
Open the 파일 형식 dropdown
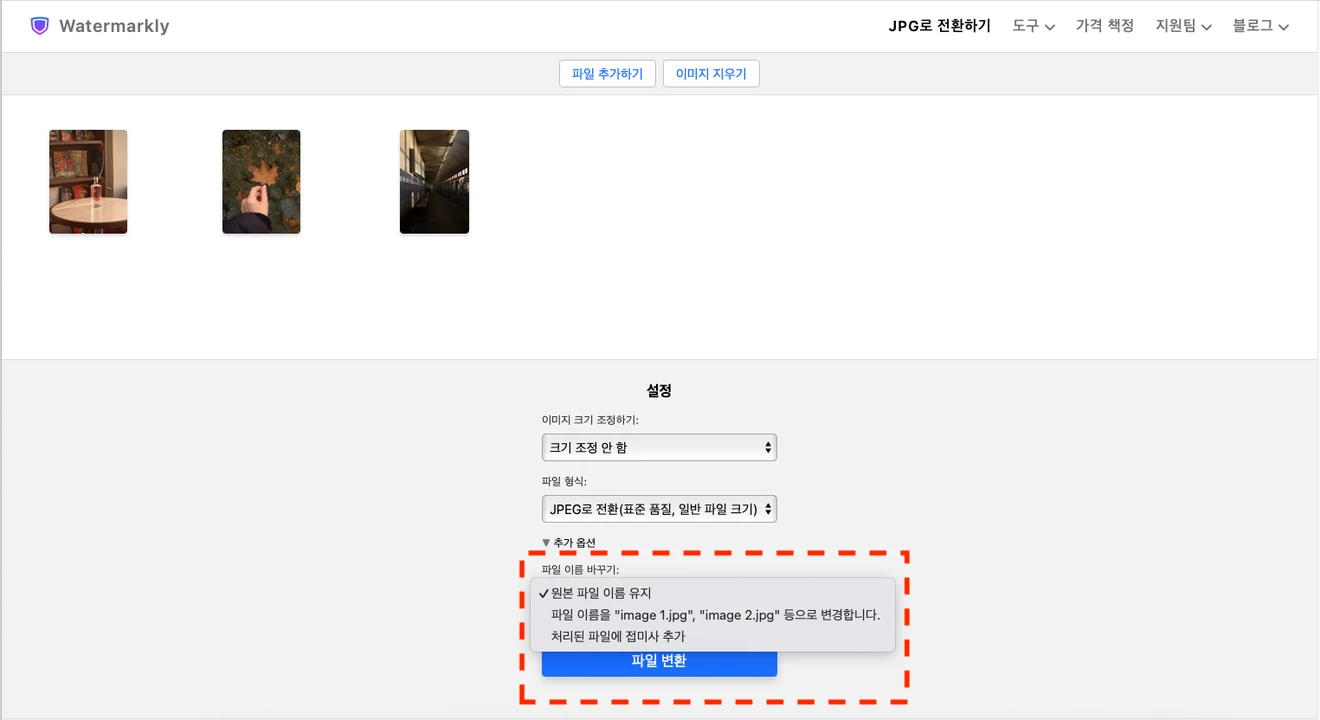click(659, 508)
